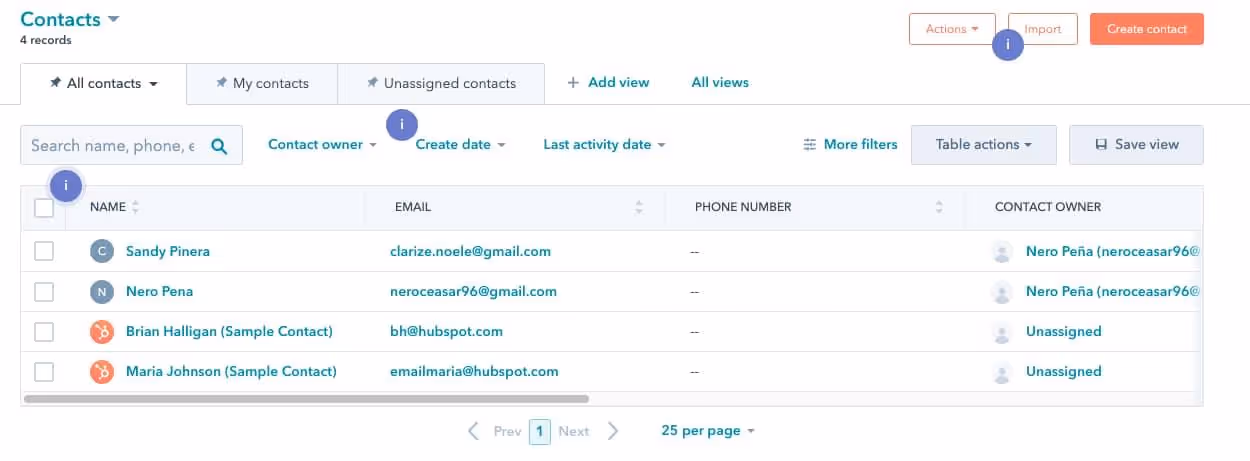This screenshot has width=1250, height=461.
Task: Click the Contact Owner column header
Action: [1047, 207]
